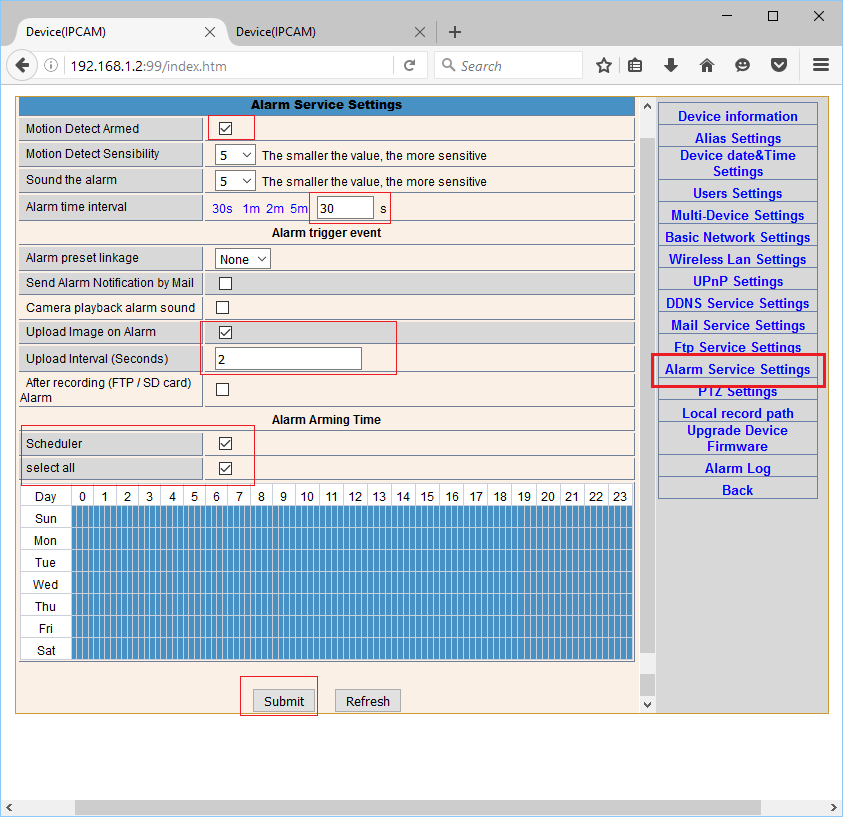Go to the browser home icon
Viewport: 843px width, 817px height.
707,66
